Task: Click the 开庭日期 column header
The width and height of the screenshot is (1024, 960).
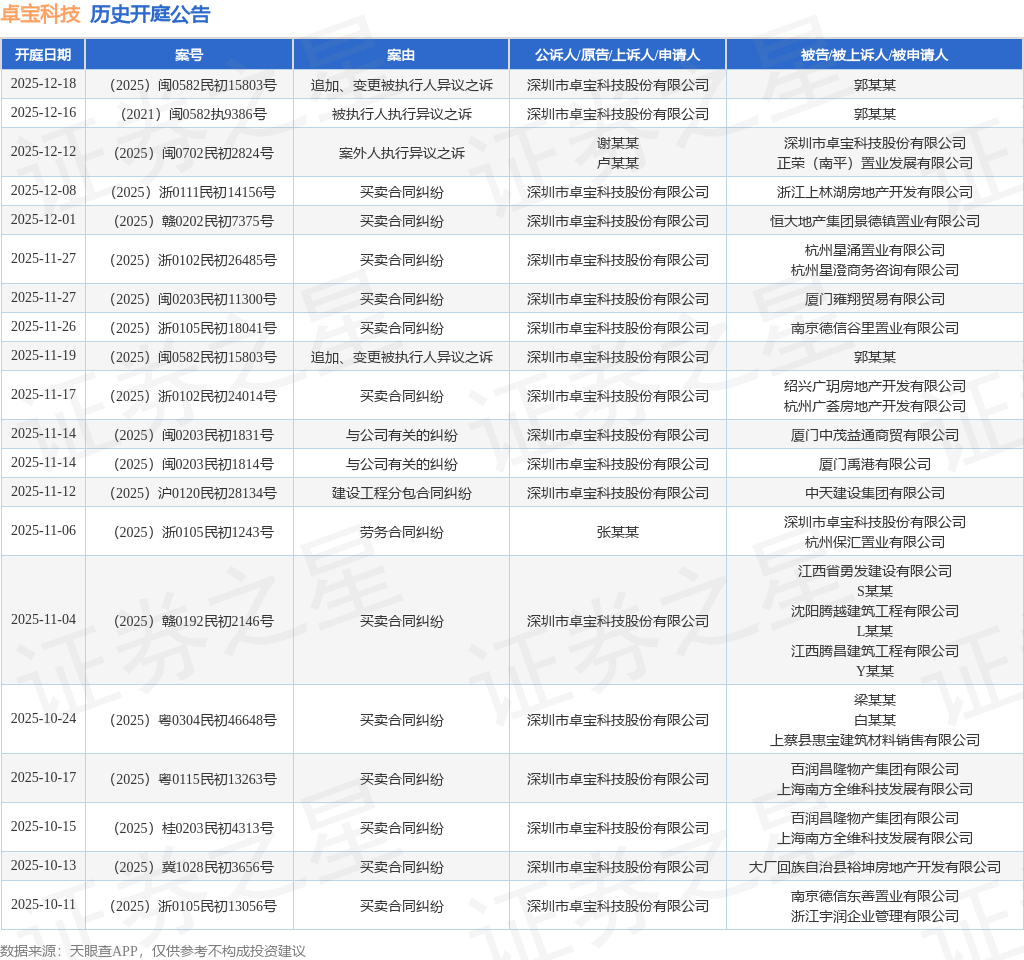Action: click(x=43, y=55)
